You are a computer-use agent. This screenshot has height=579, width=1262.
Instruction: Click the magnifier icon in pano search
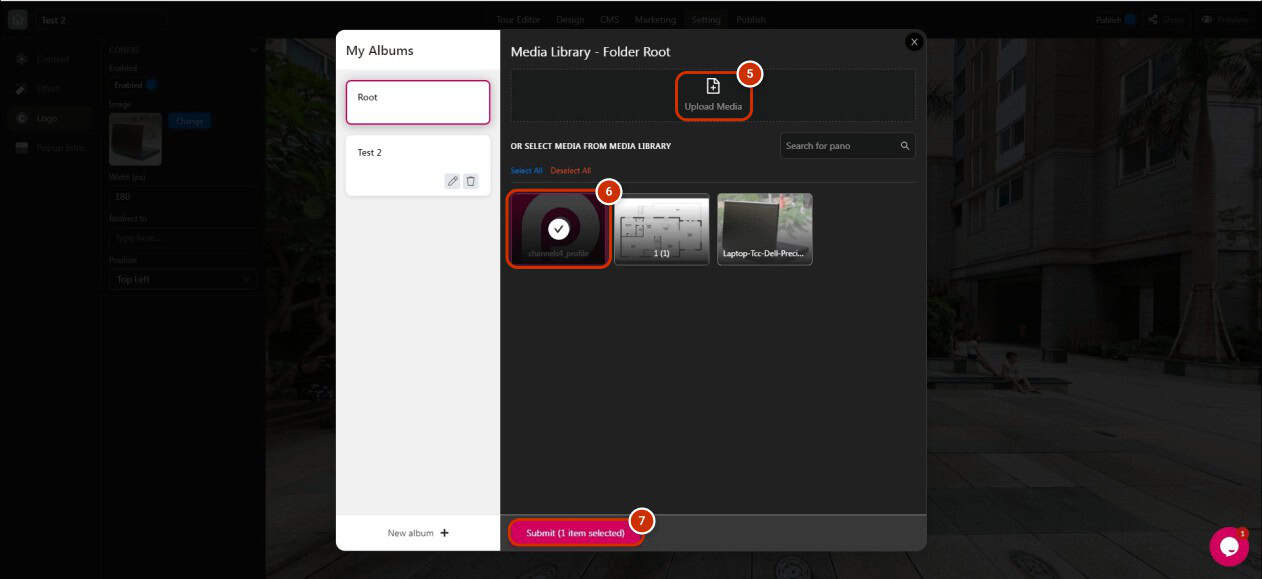(x=904, y=146)
